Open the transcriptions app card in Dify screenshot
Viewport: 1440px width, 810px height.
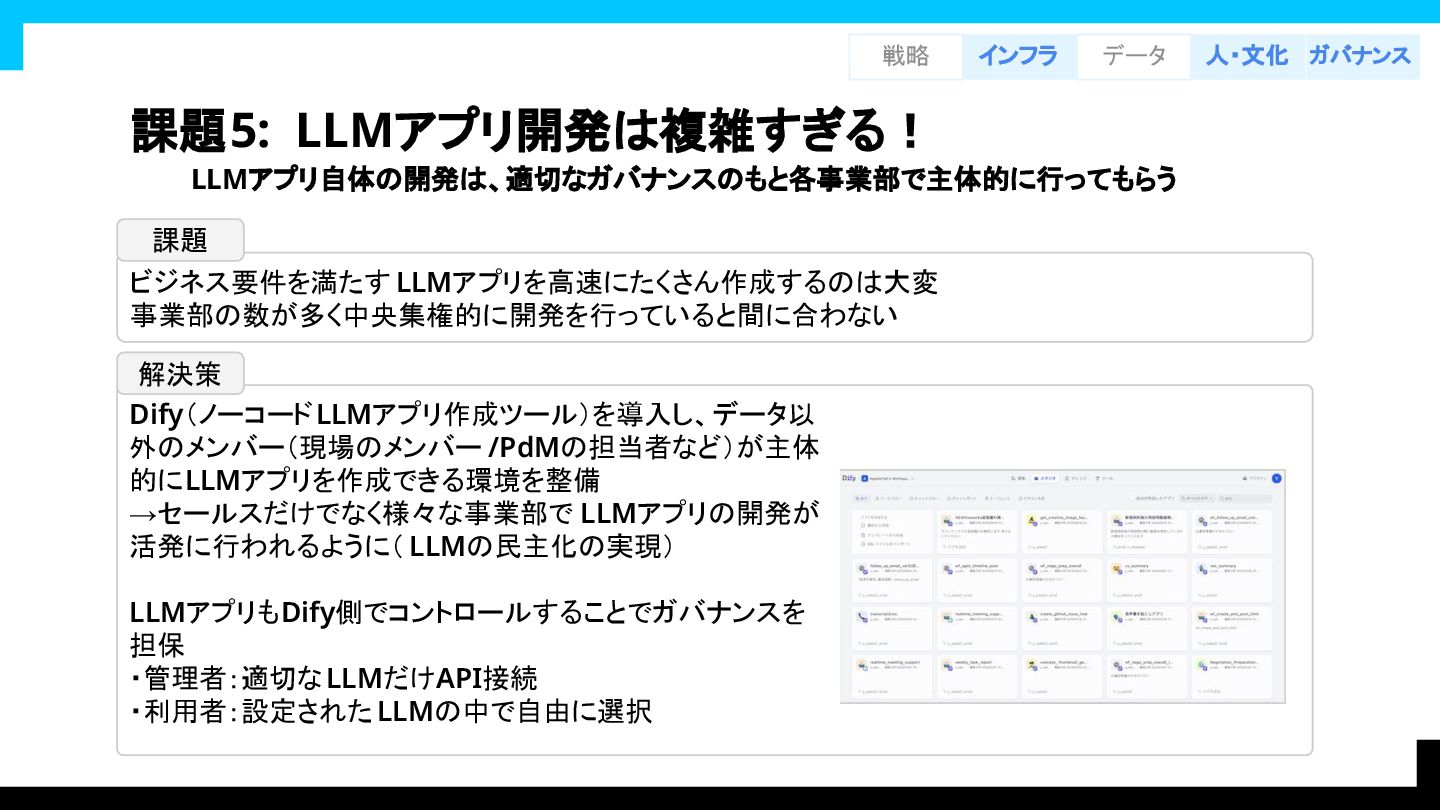(892, 628)
